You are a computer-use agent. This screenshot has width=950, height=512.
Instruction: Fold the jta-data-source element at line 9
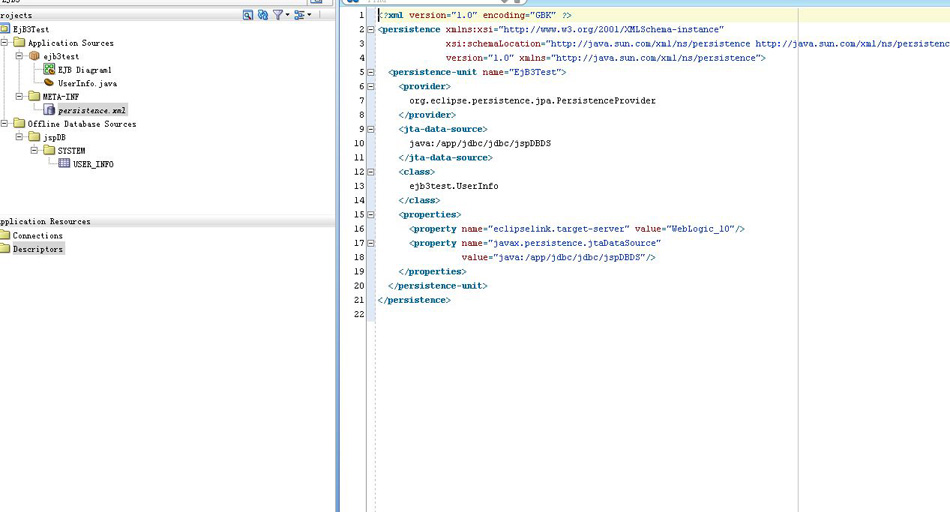click(371, 129)
